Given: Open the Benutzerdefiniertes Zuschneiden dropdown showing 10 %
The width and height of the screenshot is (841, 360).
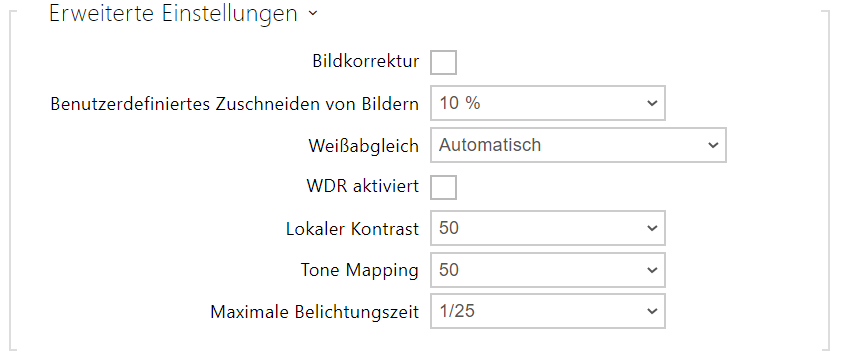Looking at the screenshot, I should [548, 103].
